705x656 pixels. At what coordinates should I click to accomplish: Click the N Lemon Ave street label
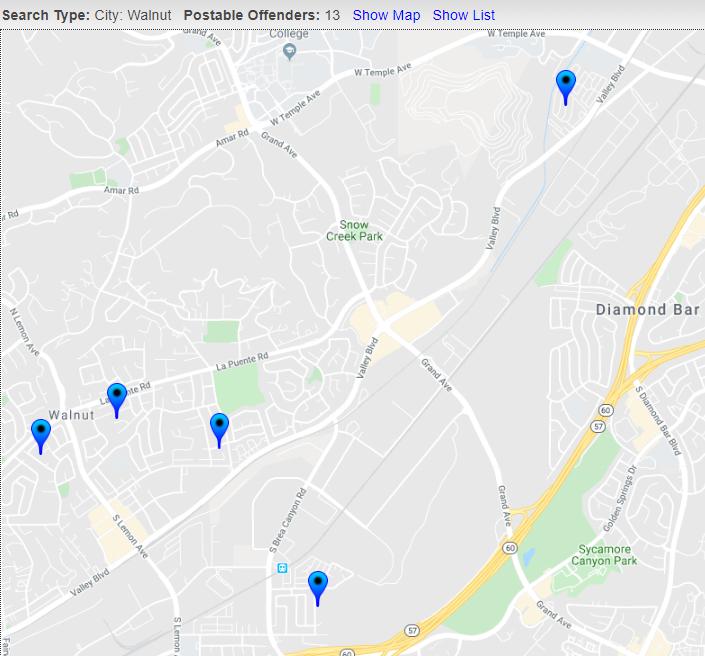pos(23,329)
